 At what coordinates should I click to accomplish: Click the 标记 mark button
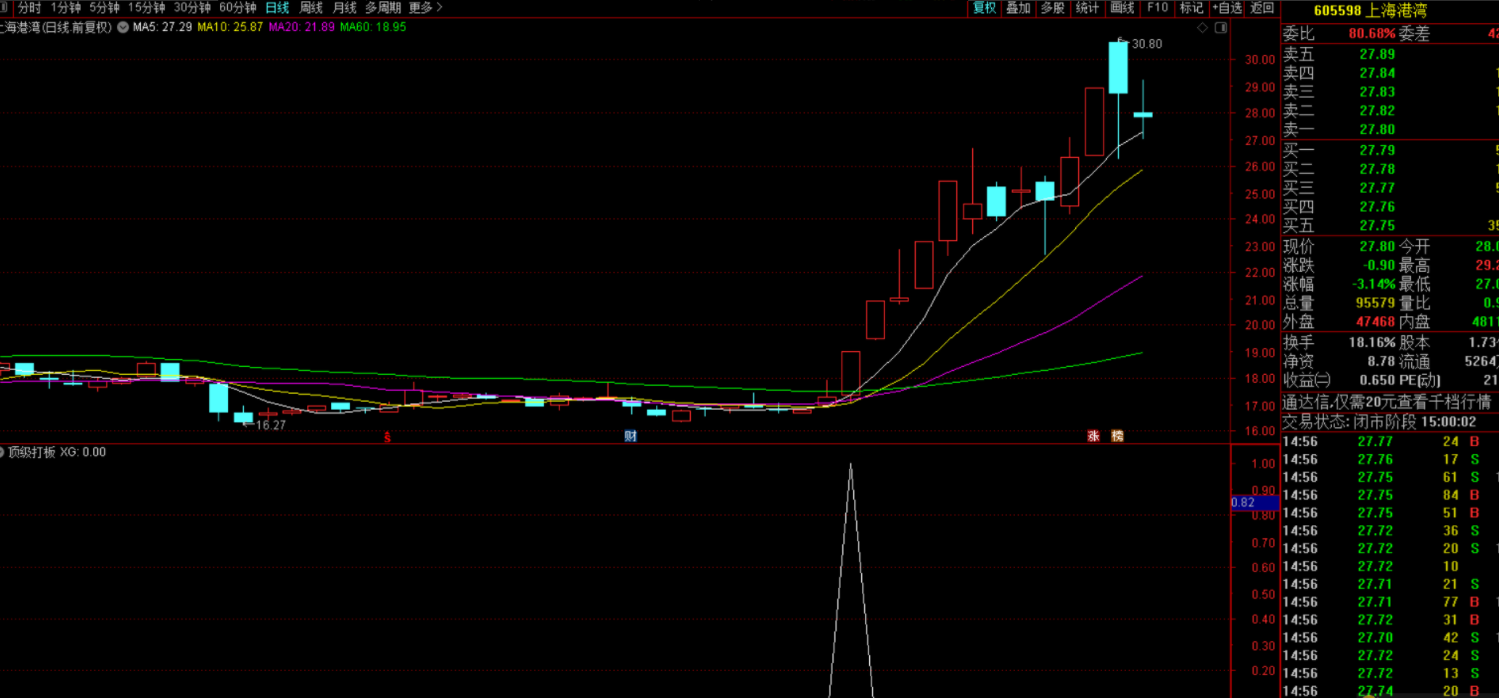tap(1192, 7)
